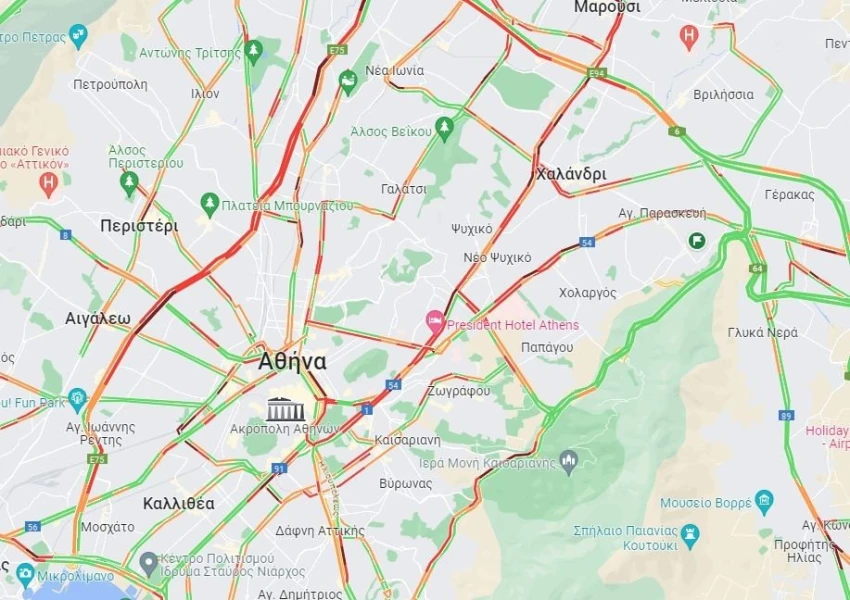This screenshot has width=850, height=600.
Task: Select the Σπήλαιο Παιανίας Κουτούκι marker
Action: pyautogui.click(x=690, y=536)
